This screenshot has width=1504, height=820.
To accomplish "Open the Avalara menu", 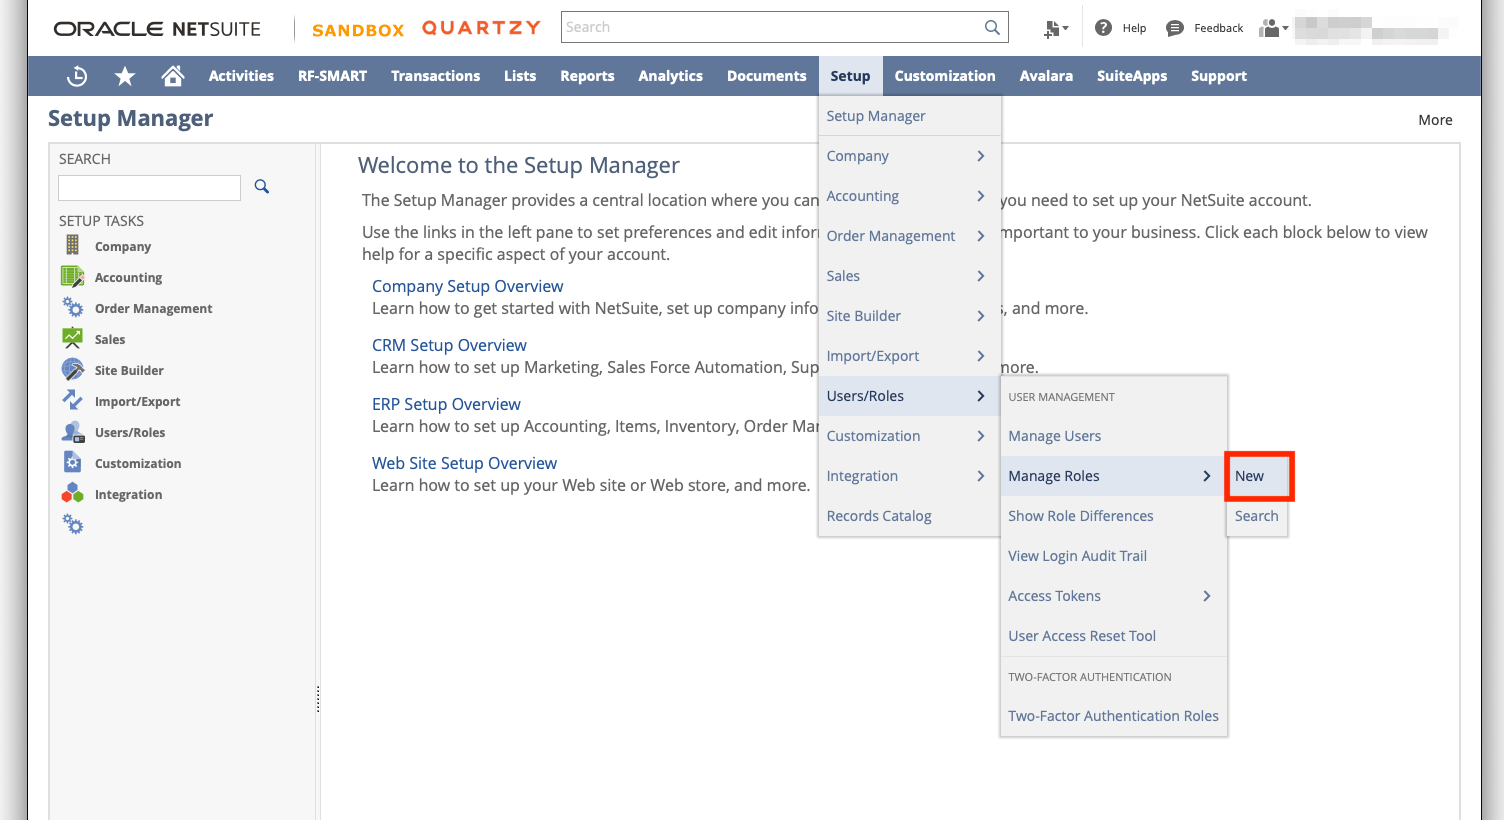I will (x=1046, y=76).
